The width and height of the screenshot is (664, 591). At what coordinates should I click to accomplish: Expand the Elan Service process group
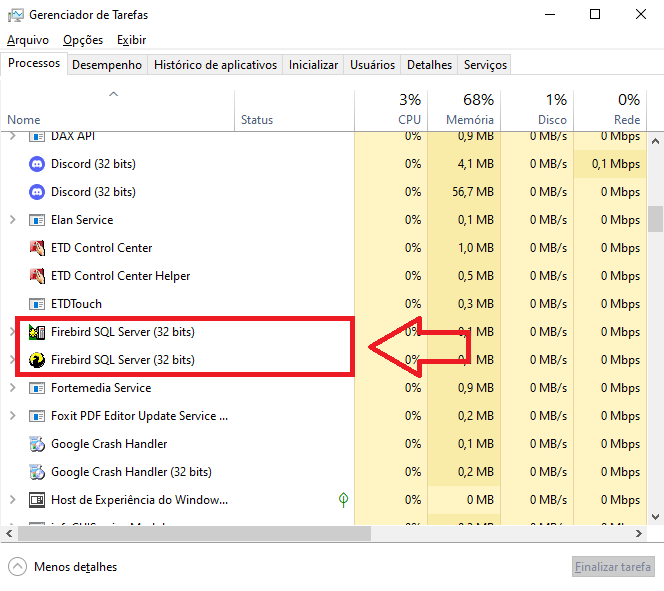13,220
